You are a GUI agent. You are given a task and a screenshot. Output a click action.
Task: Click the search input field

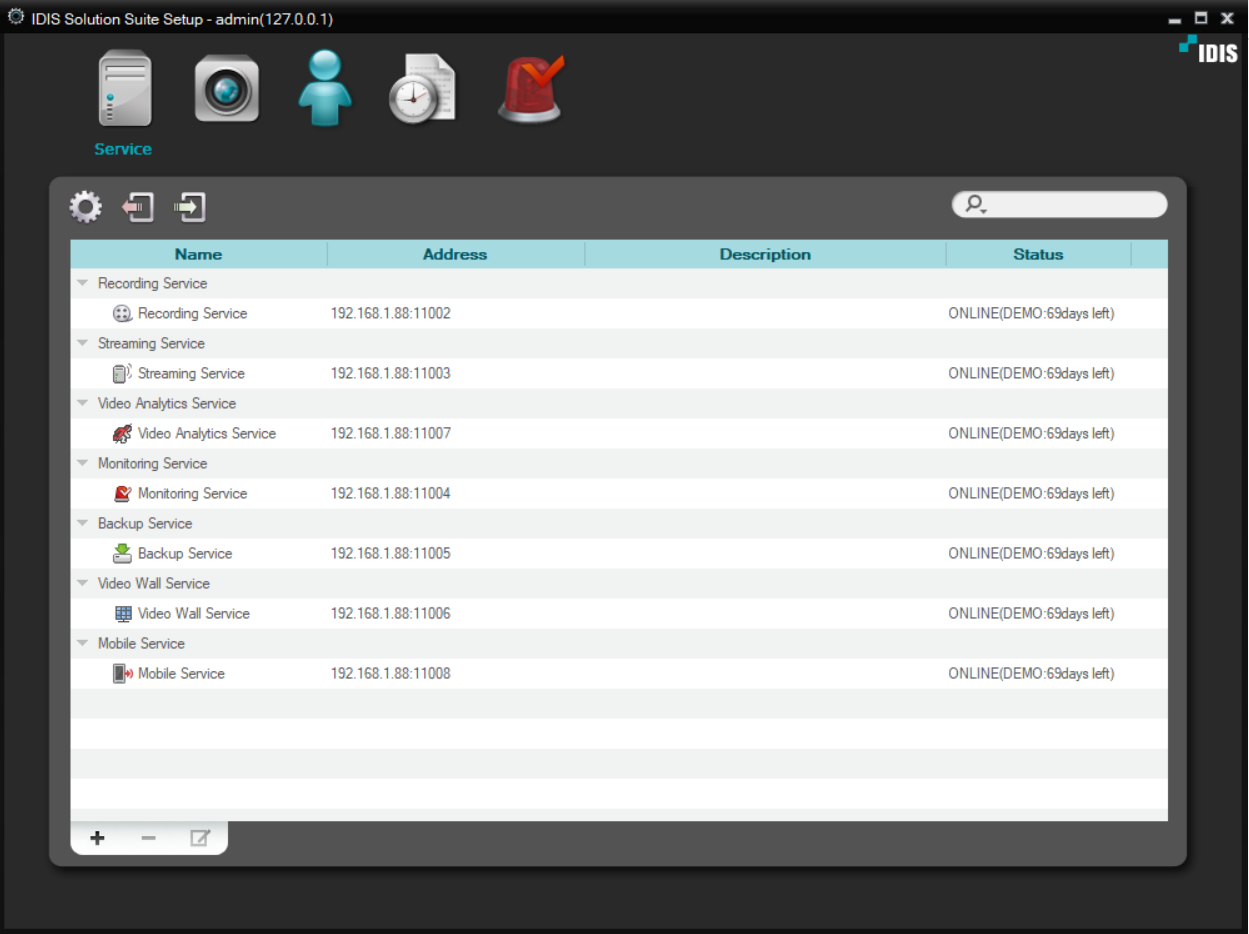[1060, 204]
